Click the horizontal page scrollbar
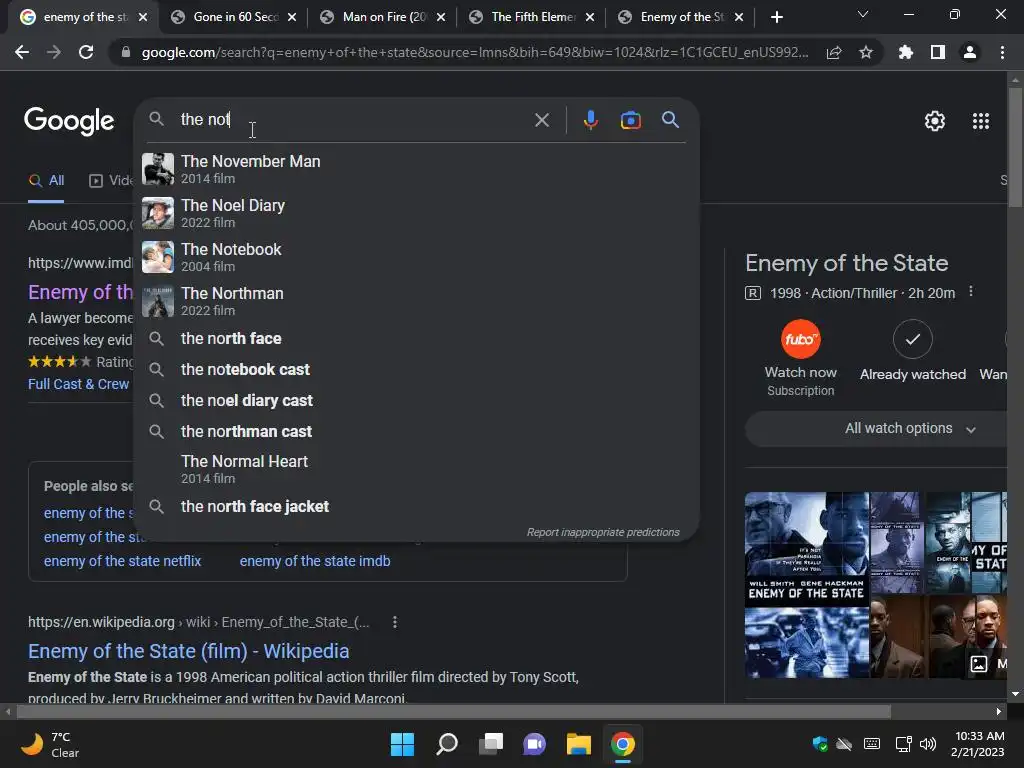This screenshot has height=768, width=1024. point(454,711)
